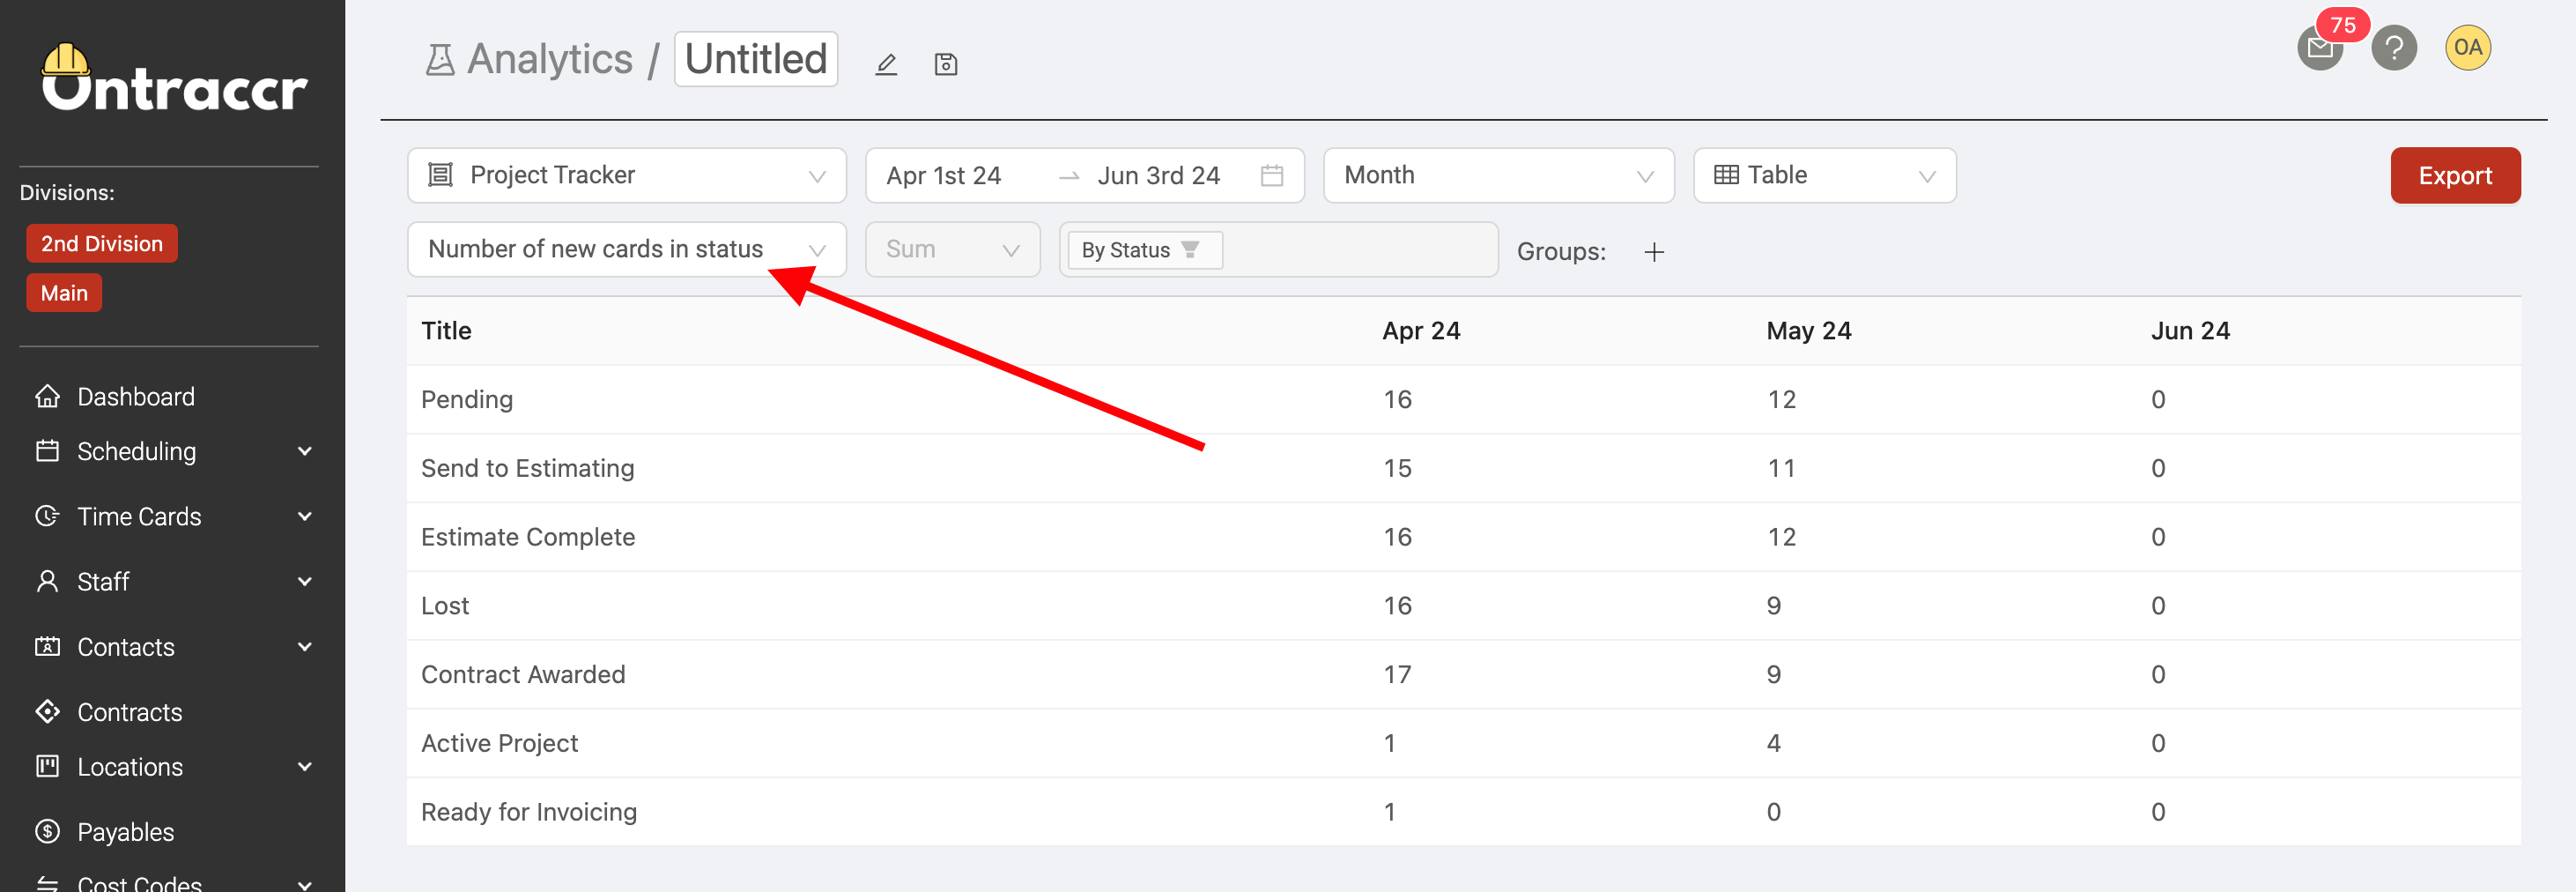Click the By Status filter tag

(1145, 250)
